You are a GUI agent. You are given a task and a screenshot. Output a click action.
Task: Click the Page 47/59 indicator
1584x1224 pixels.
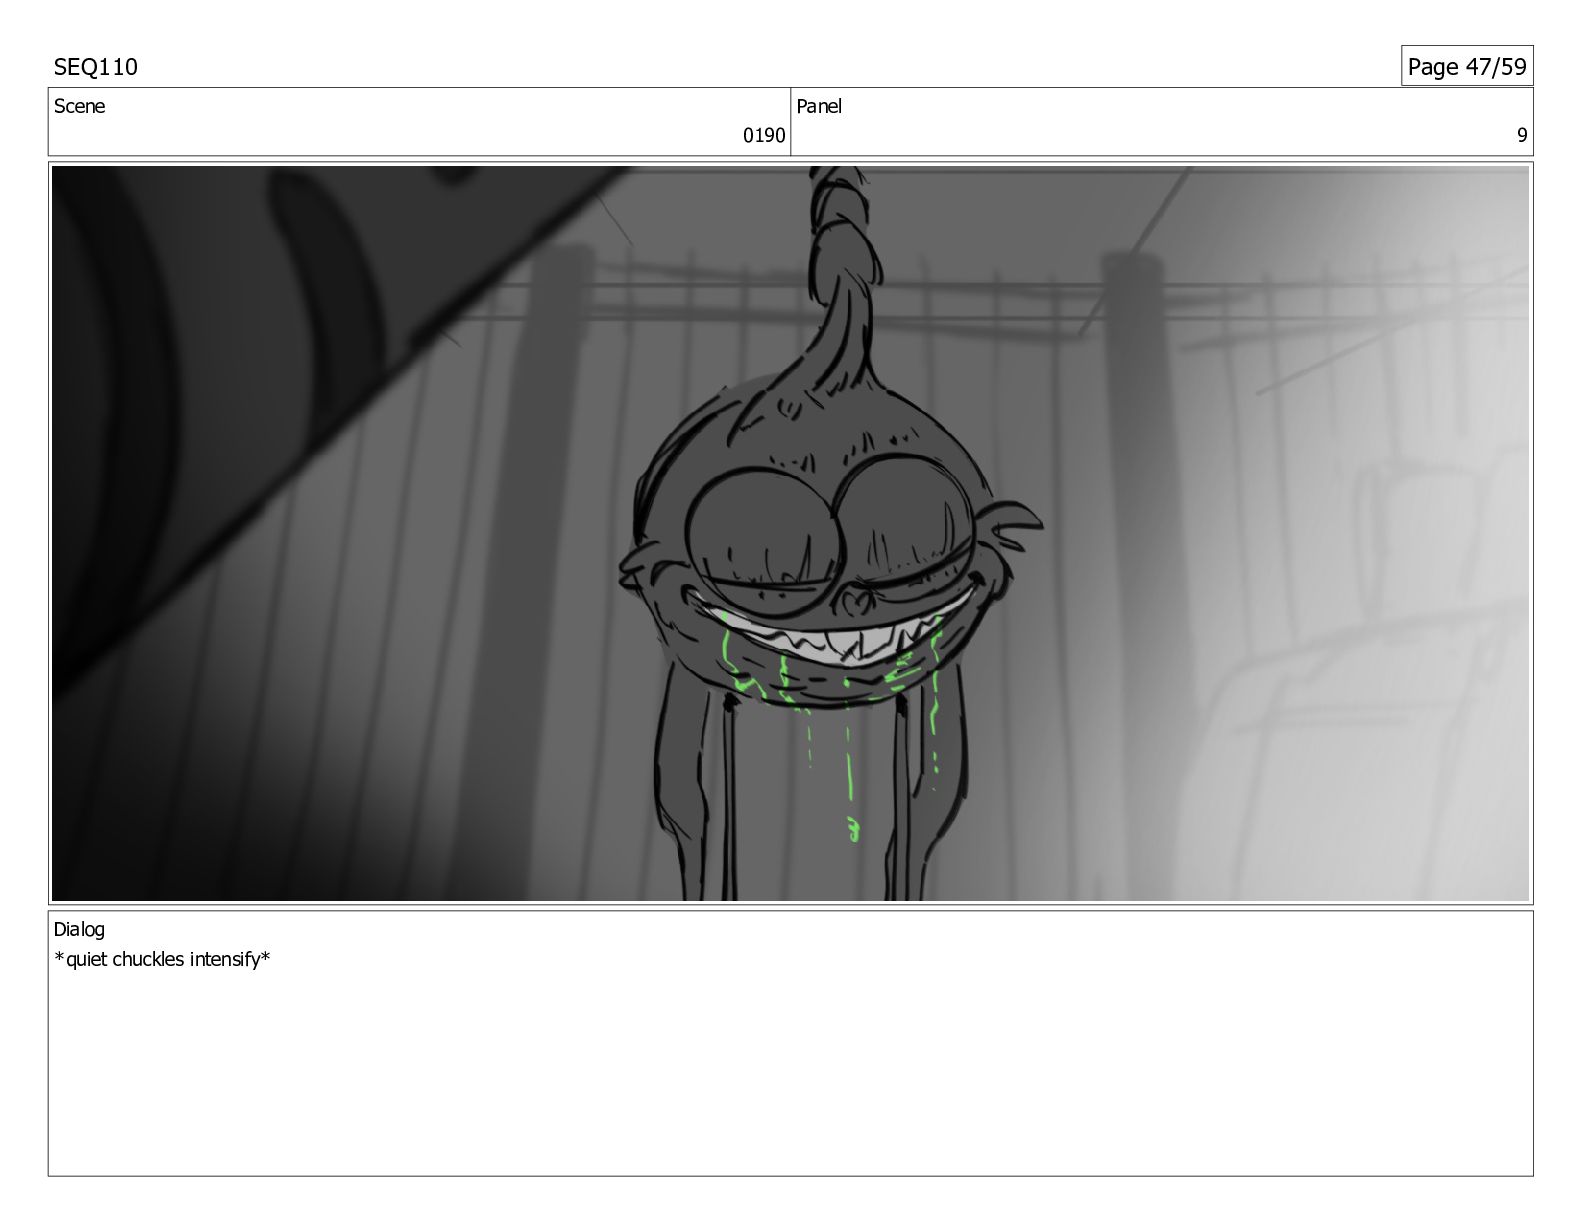point(1467,67)
